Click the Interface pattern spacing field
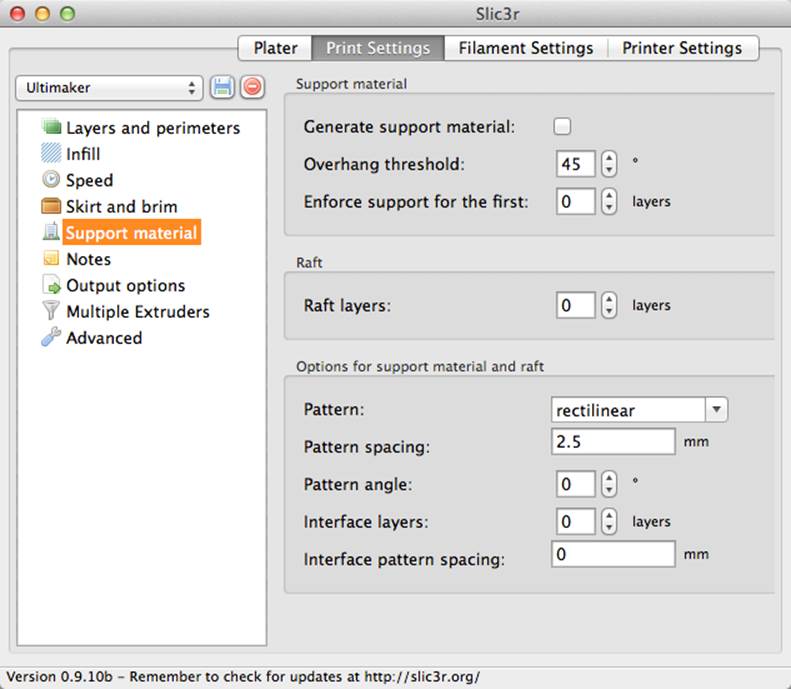 point(613,554)
